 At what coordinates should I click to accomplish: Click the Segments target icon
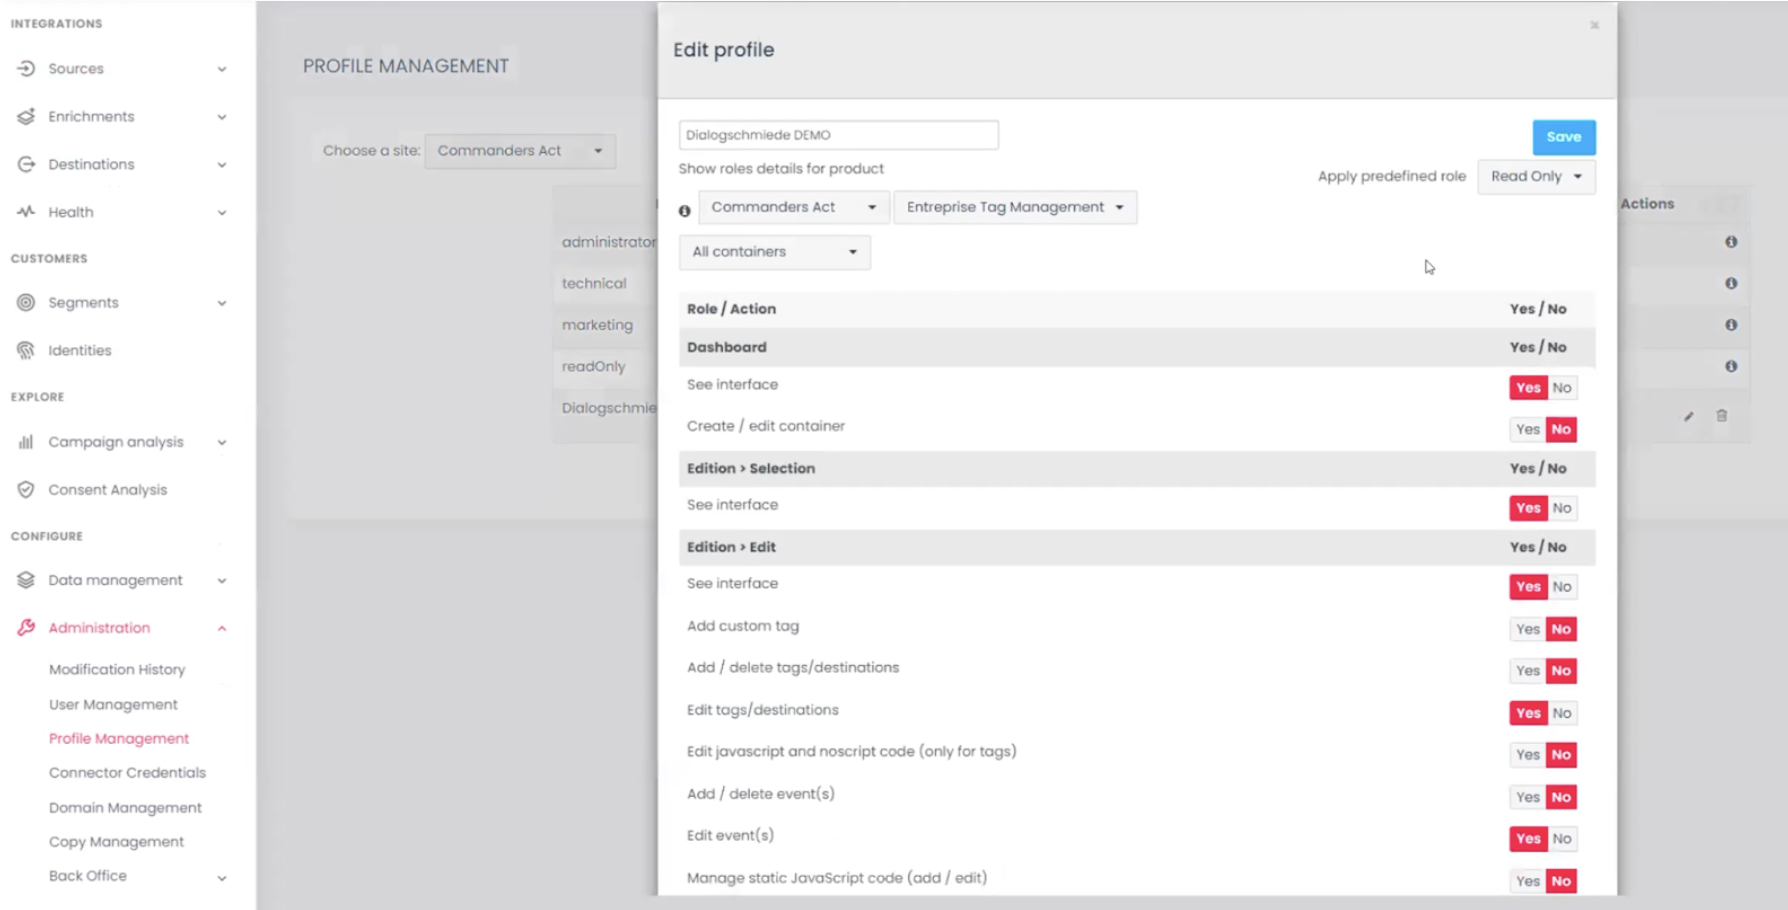point(26,302)
